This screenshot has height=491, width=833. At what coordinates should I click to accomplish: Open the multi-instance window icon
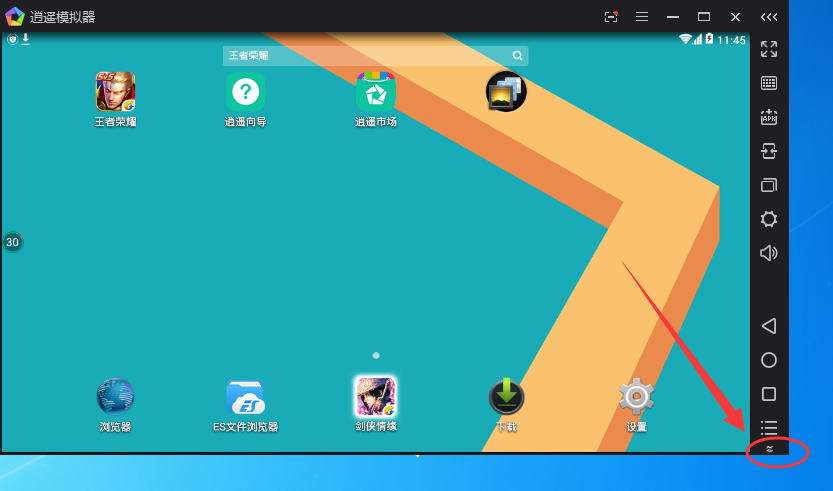click(x=769, y=185)
